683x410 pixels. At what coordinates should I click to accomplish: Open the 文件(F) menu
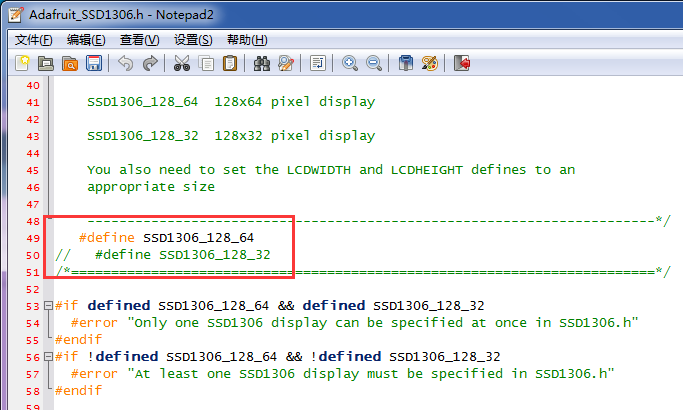click(34, 40)
